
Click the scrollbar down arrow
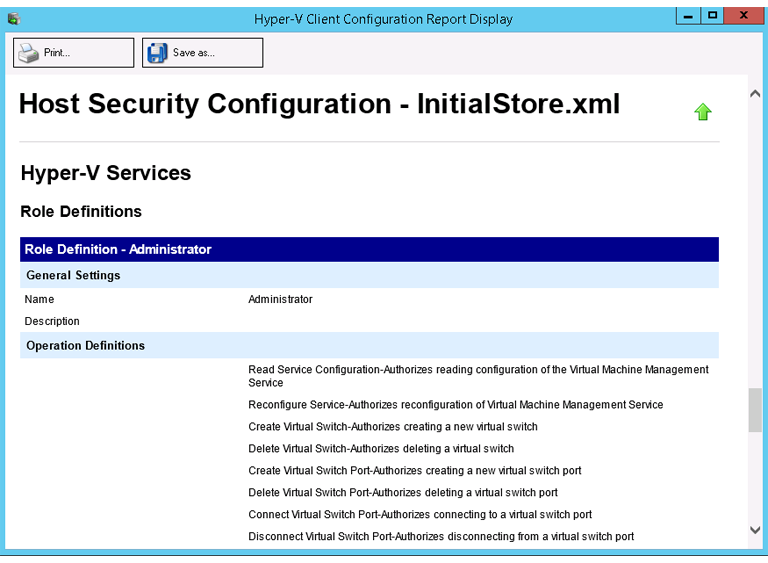tap(755, 530)
